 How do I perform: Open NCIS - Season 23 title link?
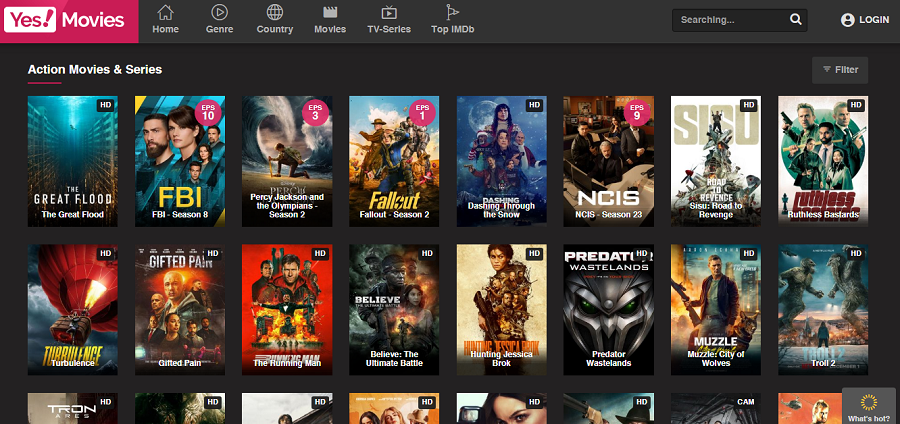point(608,215)
